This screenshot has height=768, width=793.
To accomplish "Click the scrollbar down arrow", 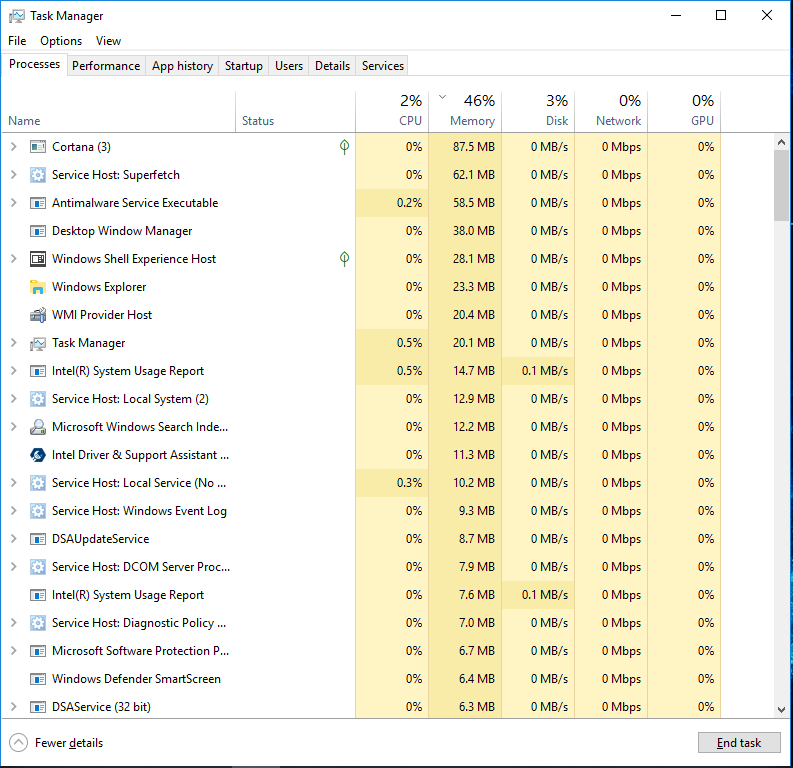I will click(781, 710).
